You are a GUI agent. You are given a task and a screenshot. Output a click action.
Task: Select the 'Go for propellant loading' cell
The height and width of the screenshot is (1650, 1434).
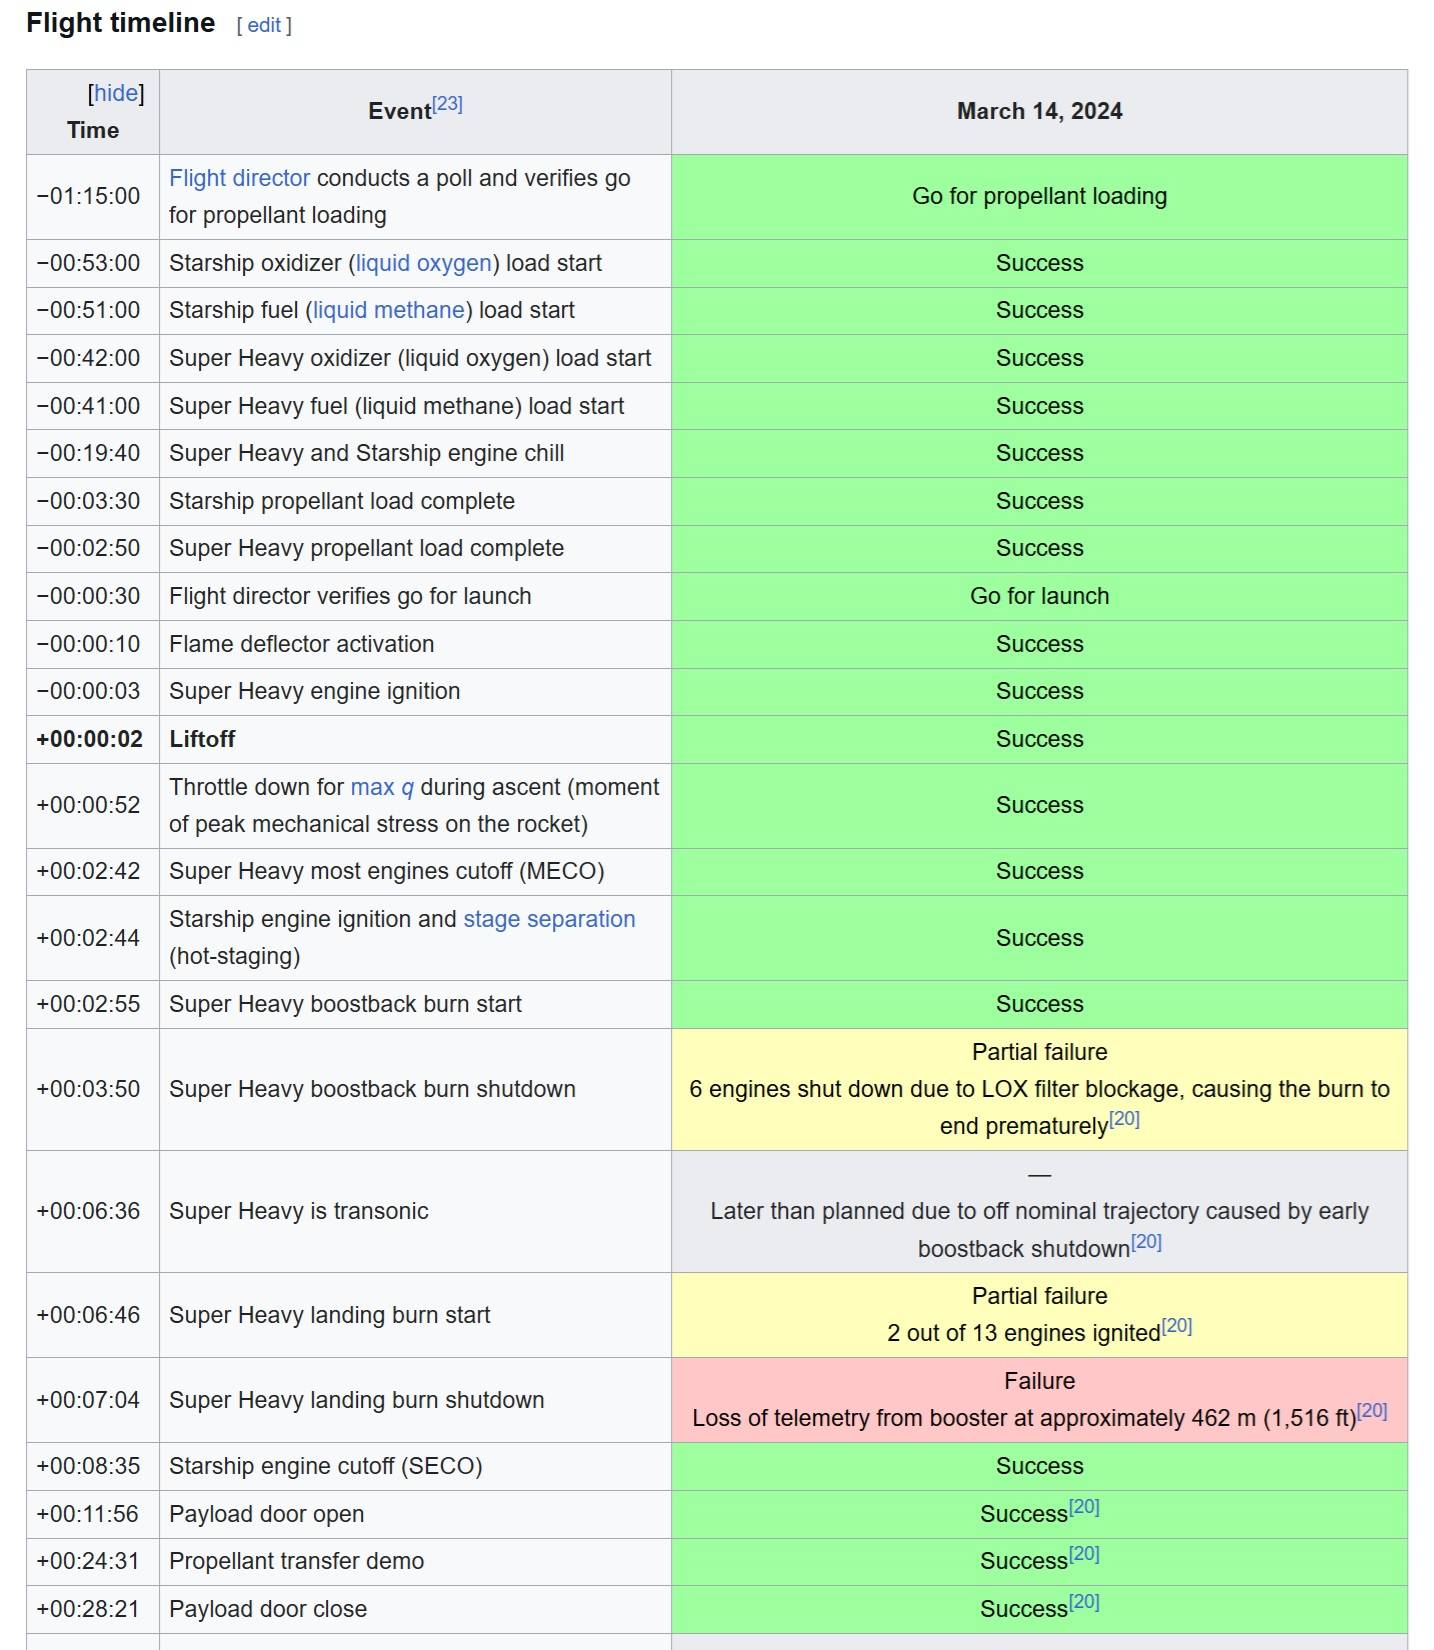1039,196
